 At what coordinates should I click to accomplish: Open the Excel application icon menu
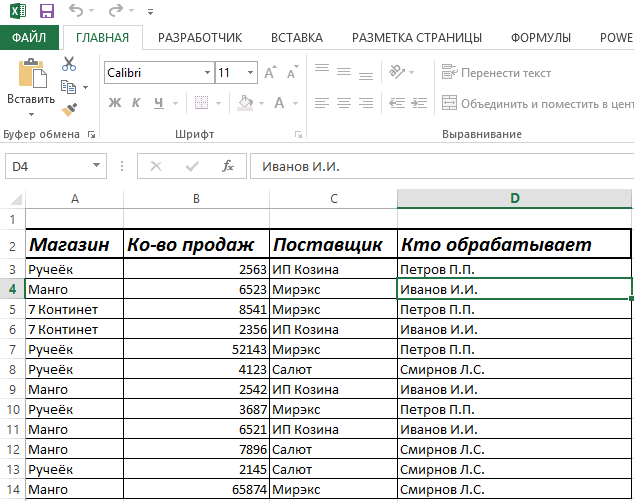18,11
